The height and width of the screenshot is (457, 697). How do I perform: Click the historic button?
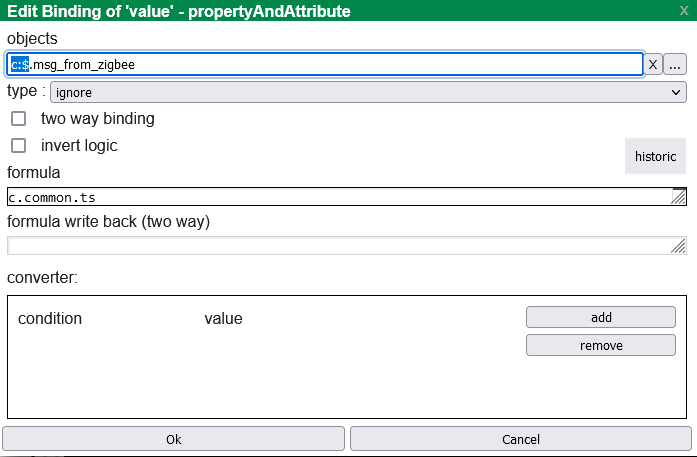(x=655, y=157)
